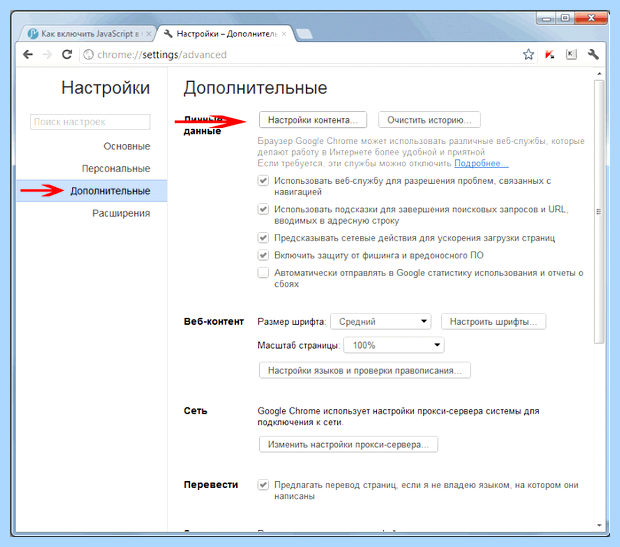Open the Масштаб страницы 100% dropdown

click(x=394, y=345)
